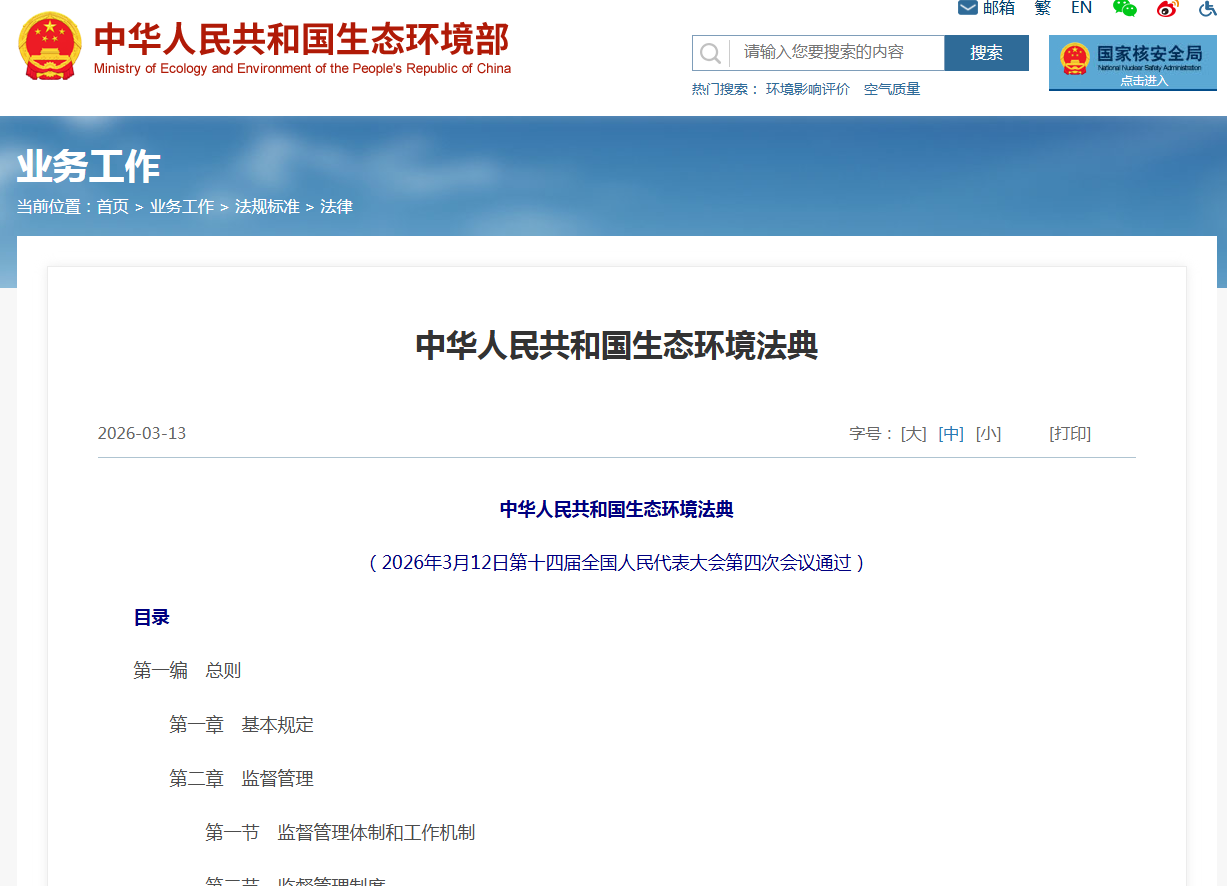Click hot search term 环境影响评价
This screenshot has width=1227, height=886.
807,89
